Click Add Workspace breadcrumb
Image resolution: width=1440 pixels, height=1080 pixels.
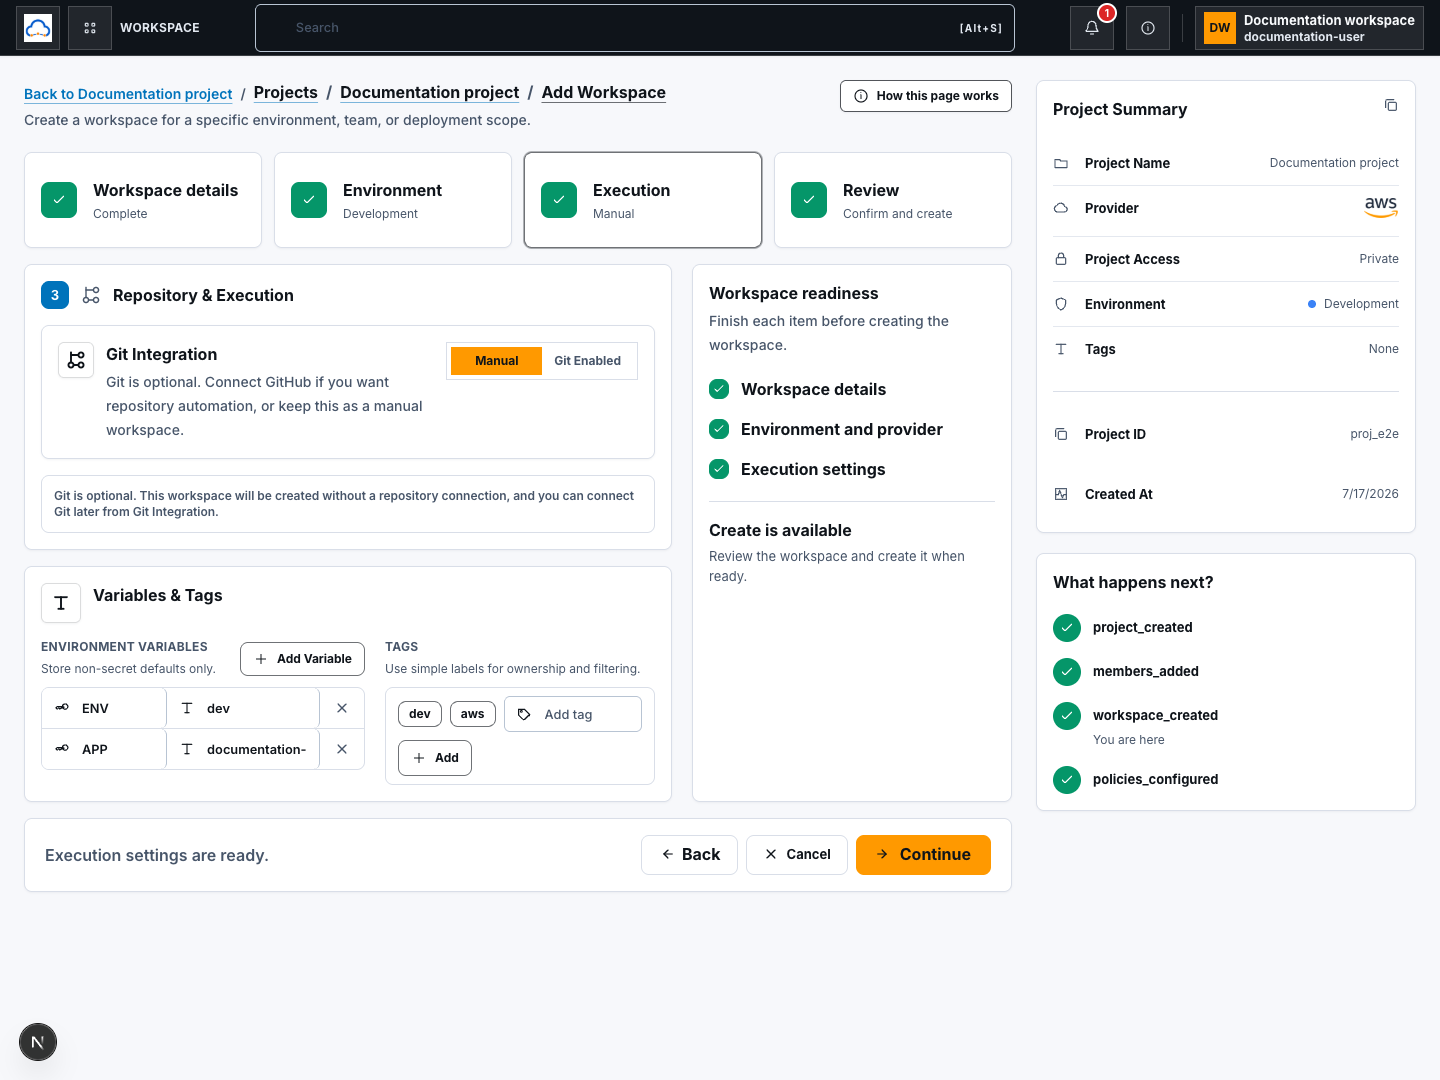point(604,92)
